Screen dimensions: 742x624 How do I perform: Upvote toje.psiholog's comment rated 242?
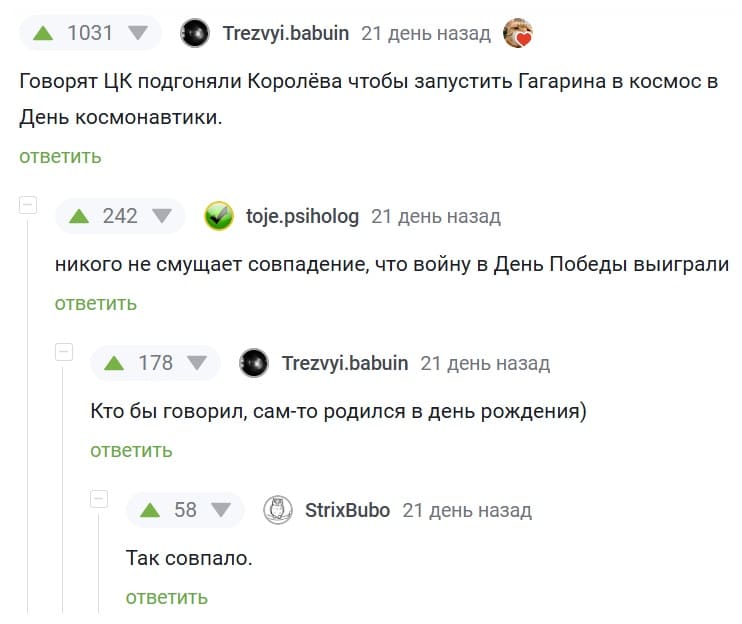tap(79, 216)
